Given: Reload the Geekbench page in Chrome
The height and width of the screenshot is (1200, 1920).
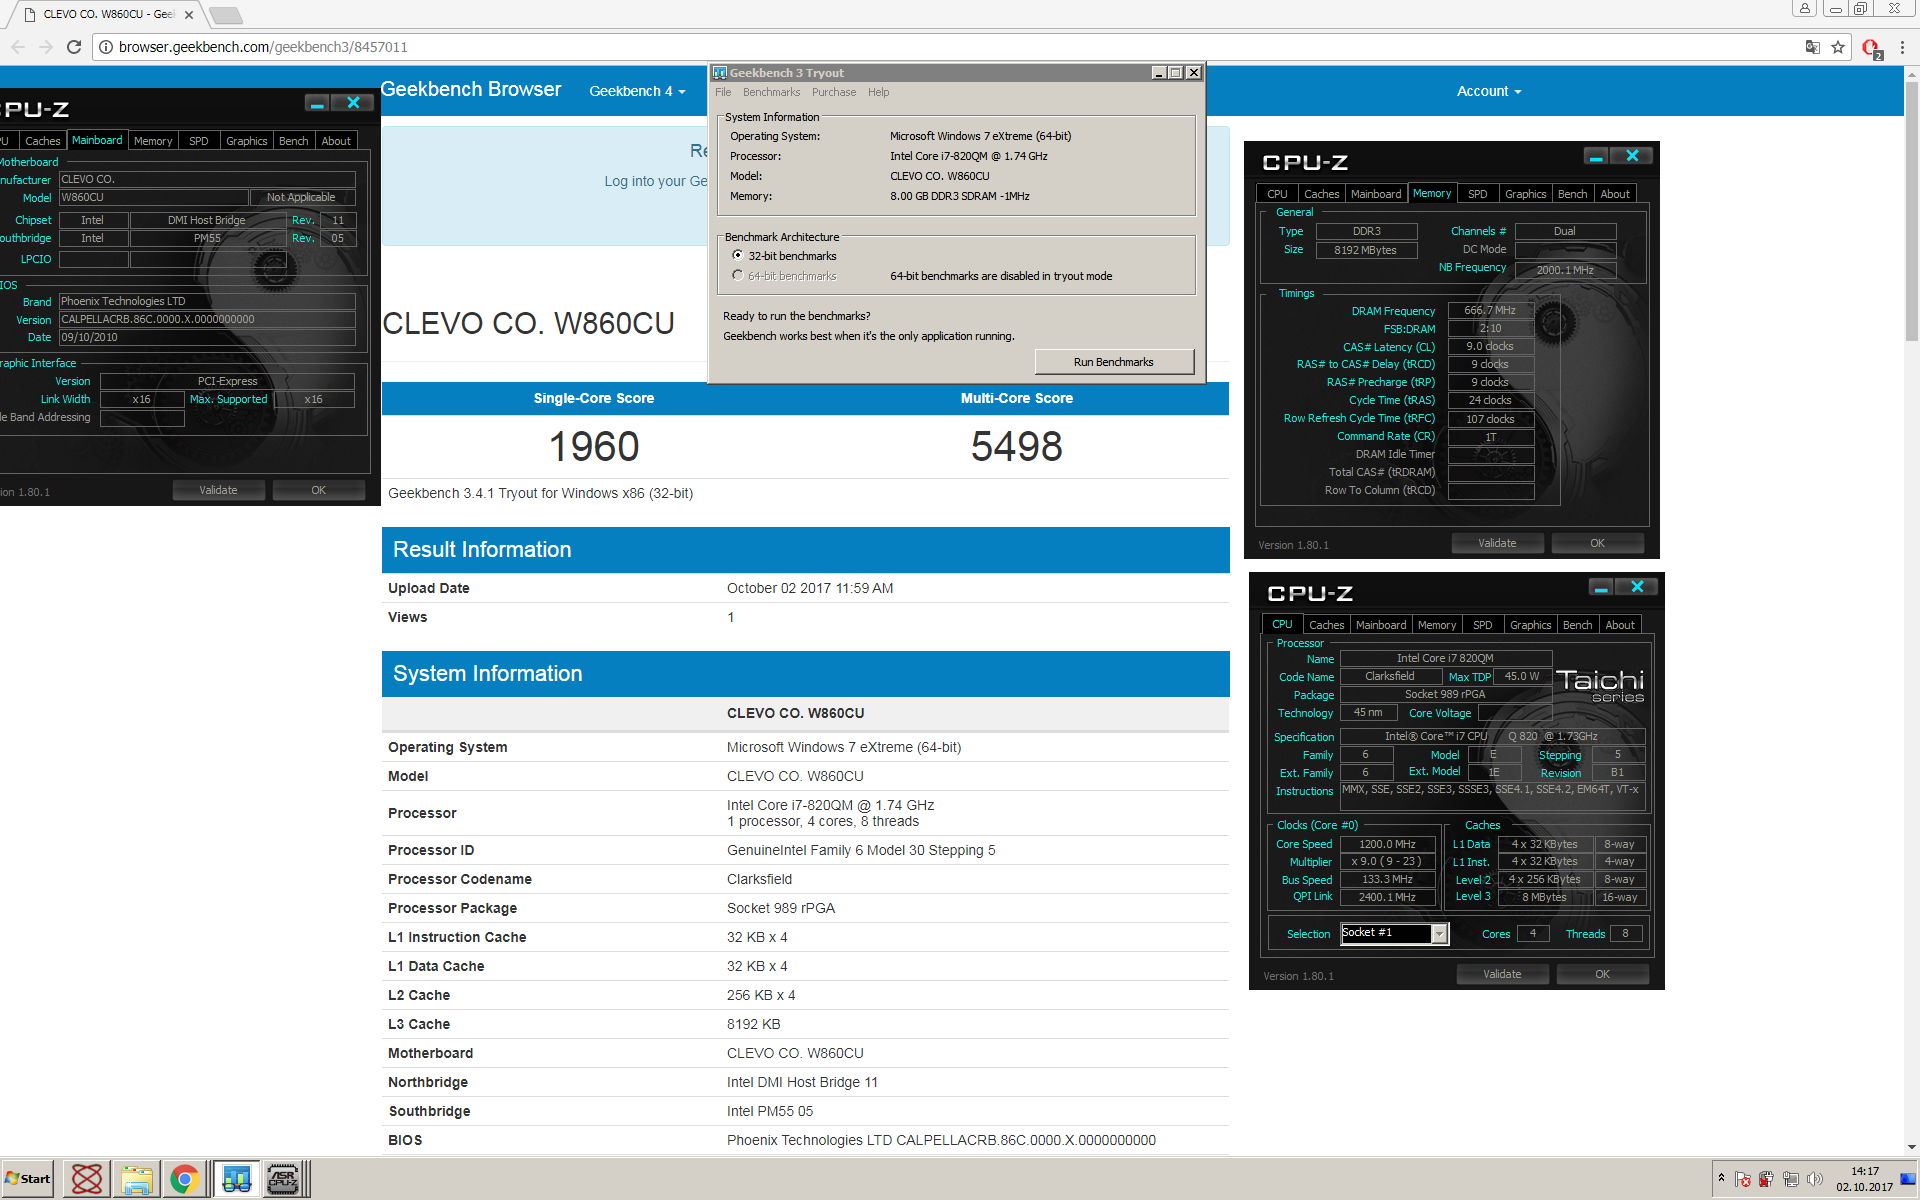Looking at the screenshot, I should click(74, 47).
